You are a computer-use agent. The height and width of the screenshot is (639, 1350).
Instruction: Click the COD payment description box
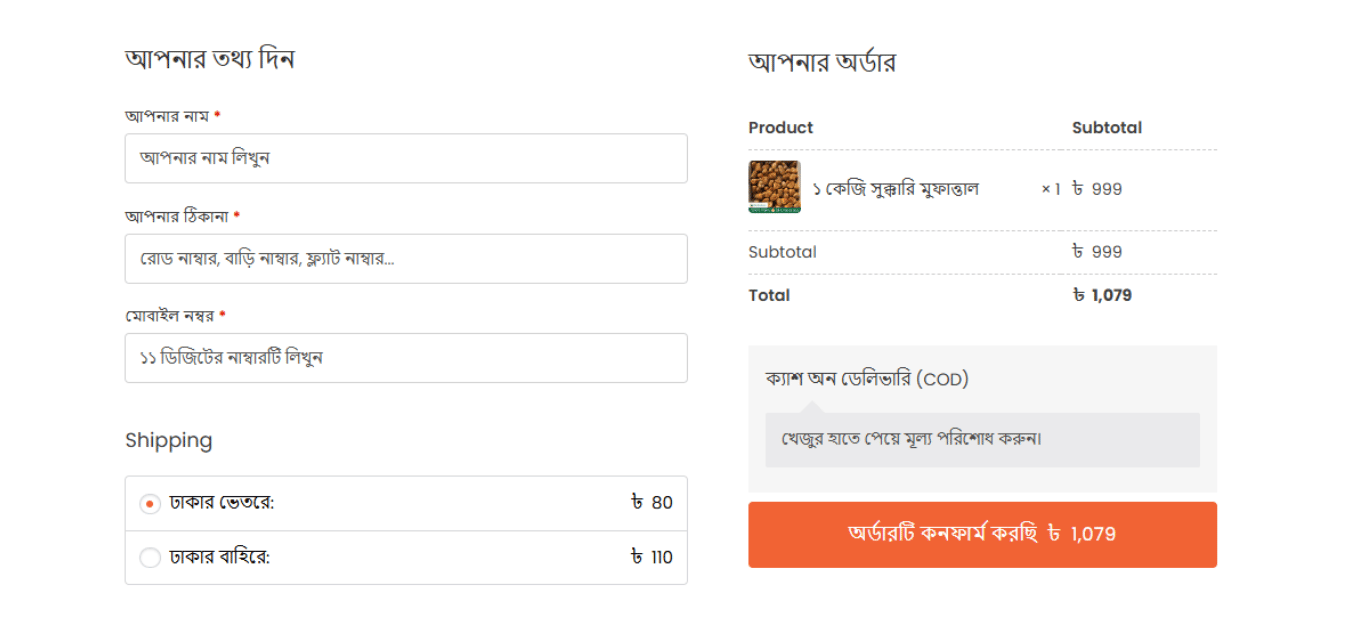[982, 439]
